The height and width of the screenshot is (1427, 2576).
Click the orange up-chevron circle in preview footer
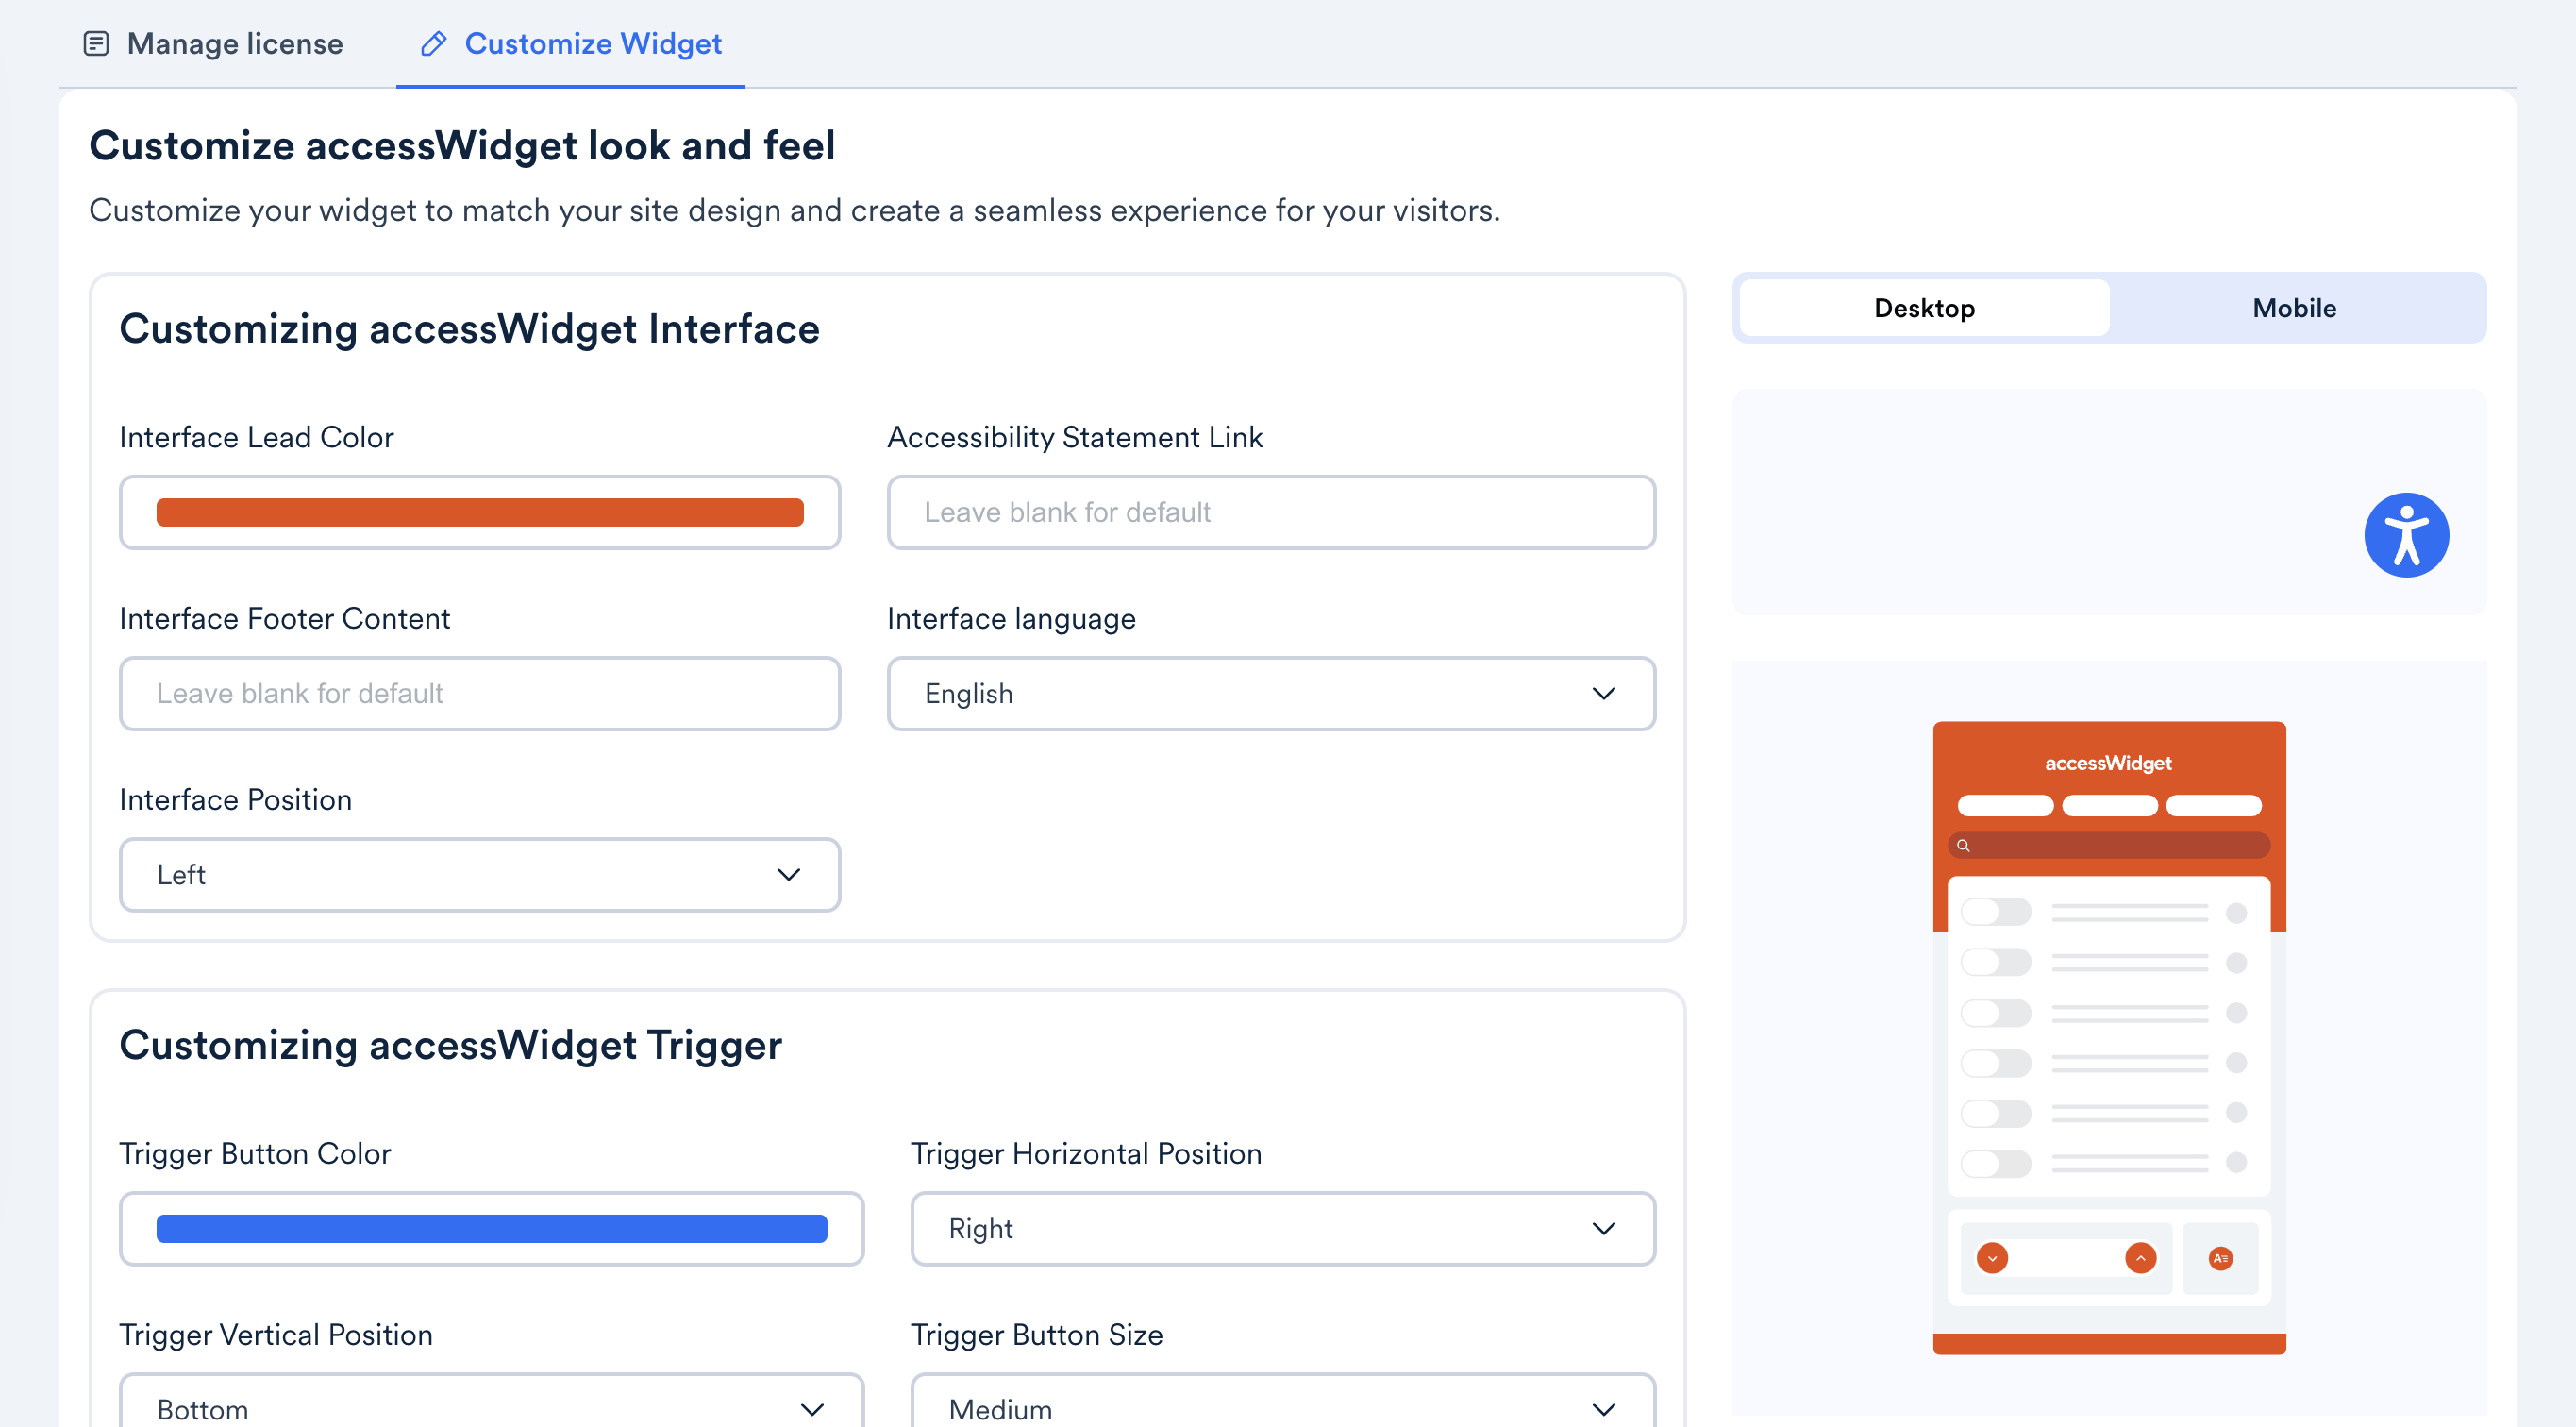click(2140, 1258)
